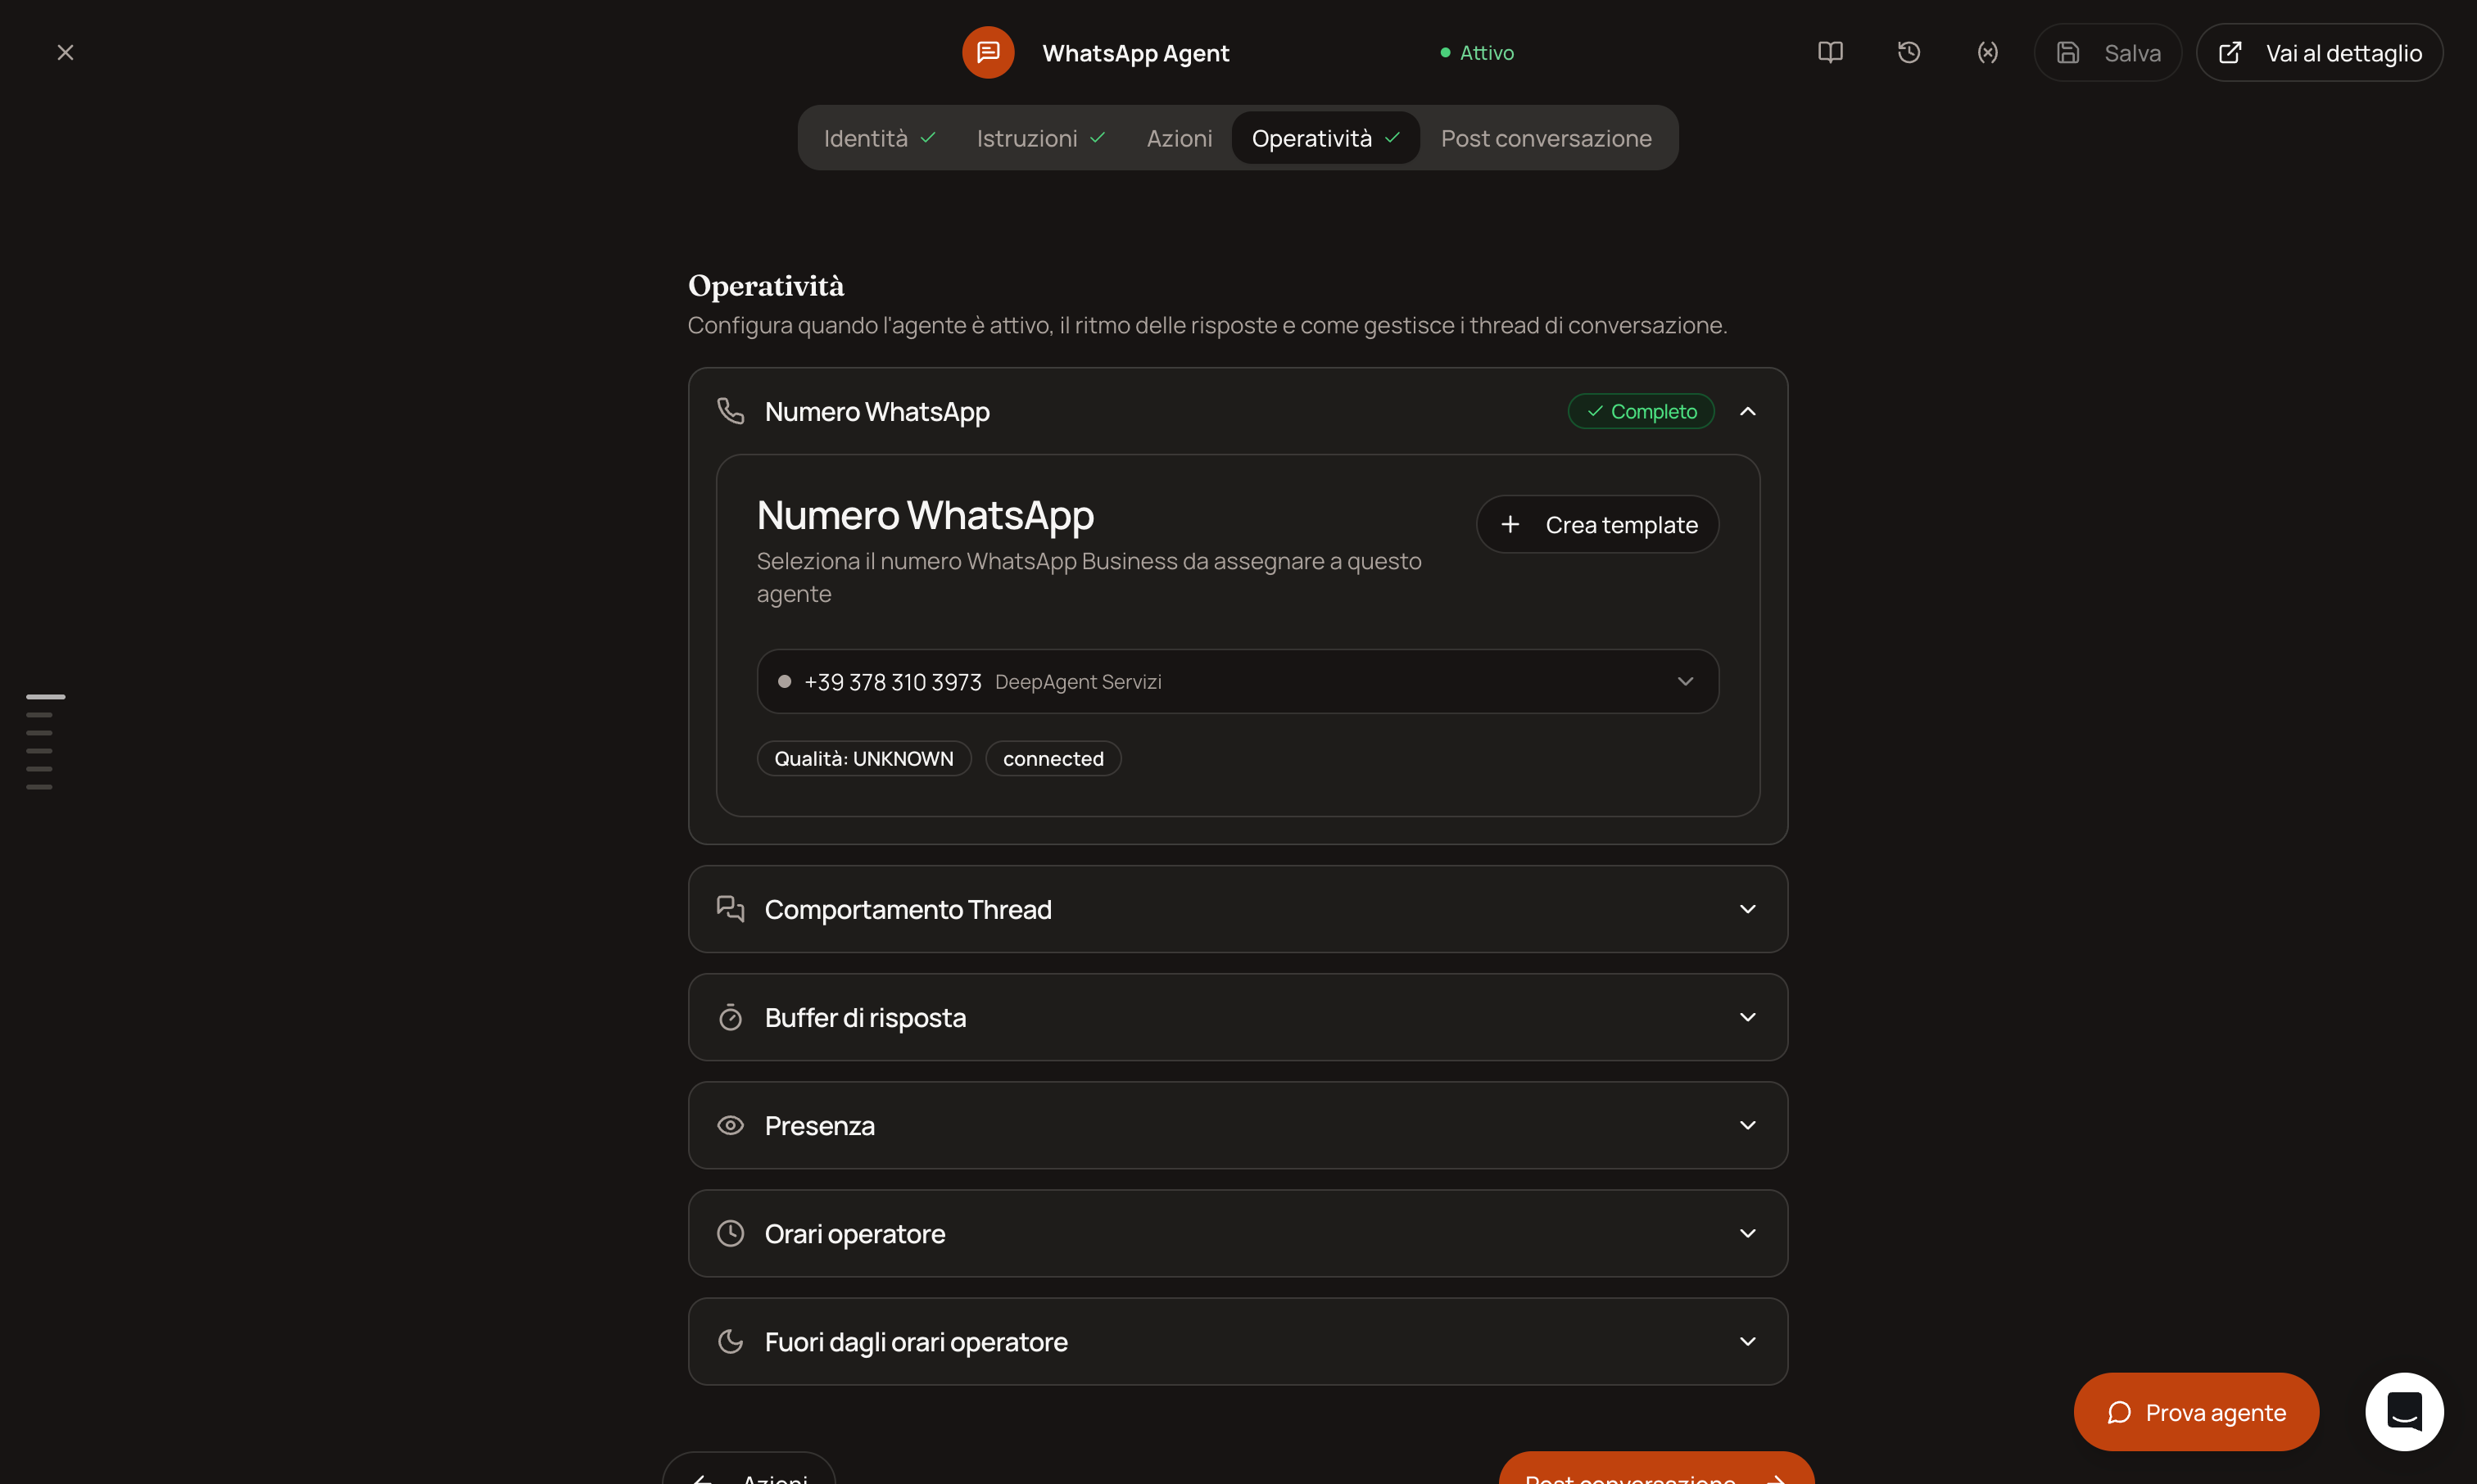Close the agent editor with X icon

pos(65,52)
